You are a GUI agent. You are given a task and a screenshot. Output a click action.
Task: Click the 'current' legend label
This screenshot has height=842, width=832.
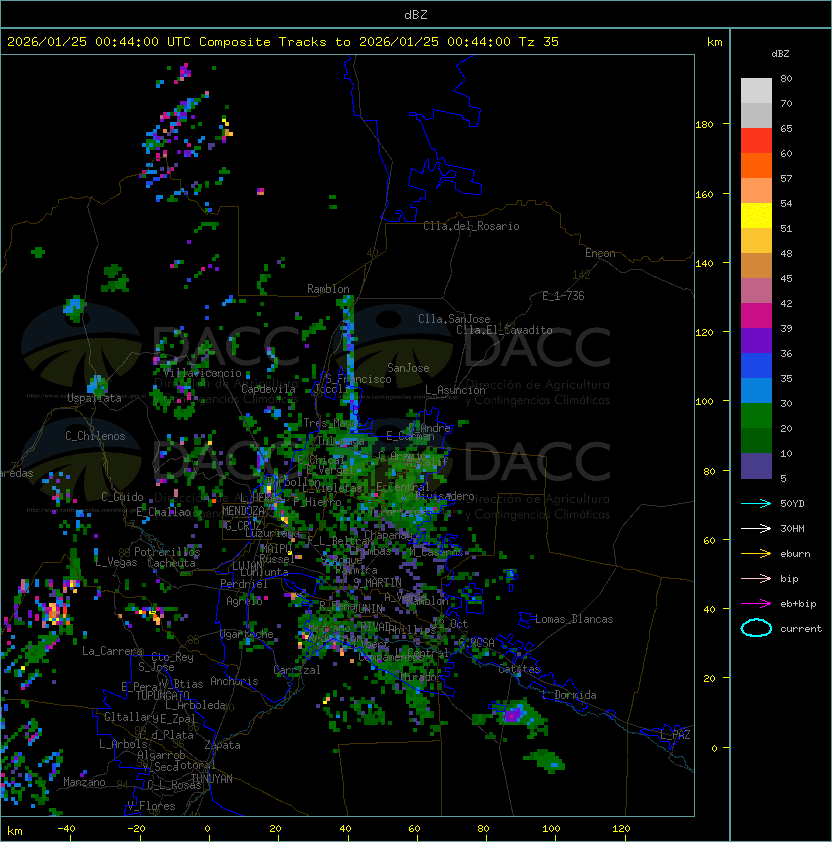click(x=801, y=629)
